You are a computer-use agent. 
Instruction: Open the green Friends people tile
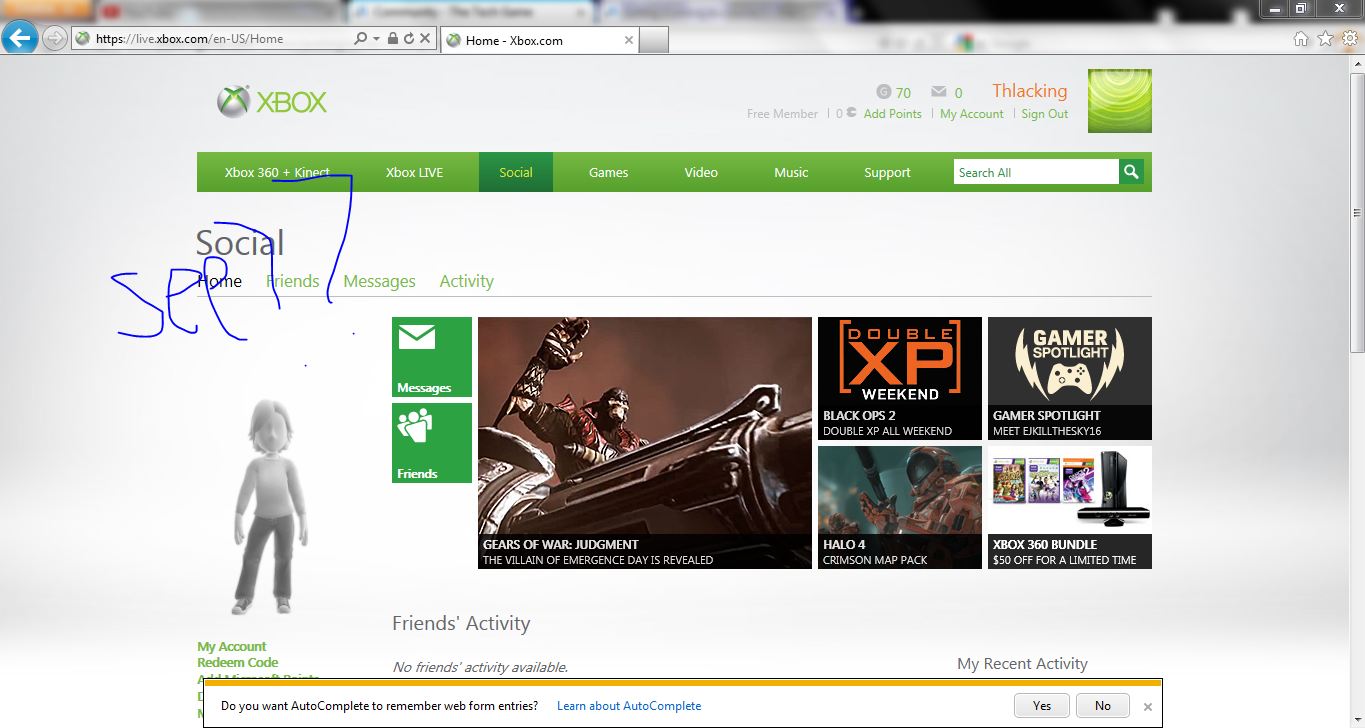(x=432, y=443)
